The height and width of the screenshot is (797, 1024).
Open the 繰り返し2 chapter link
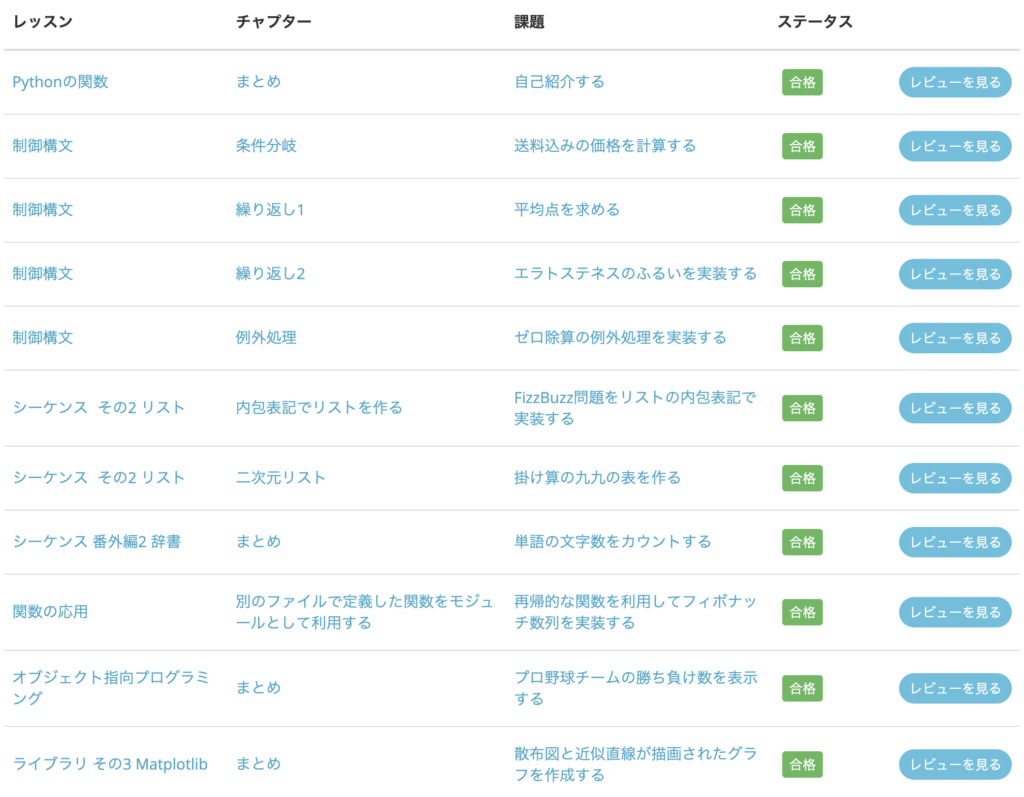click(x=270, y=274)
